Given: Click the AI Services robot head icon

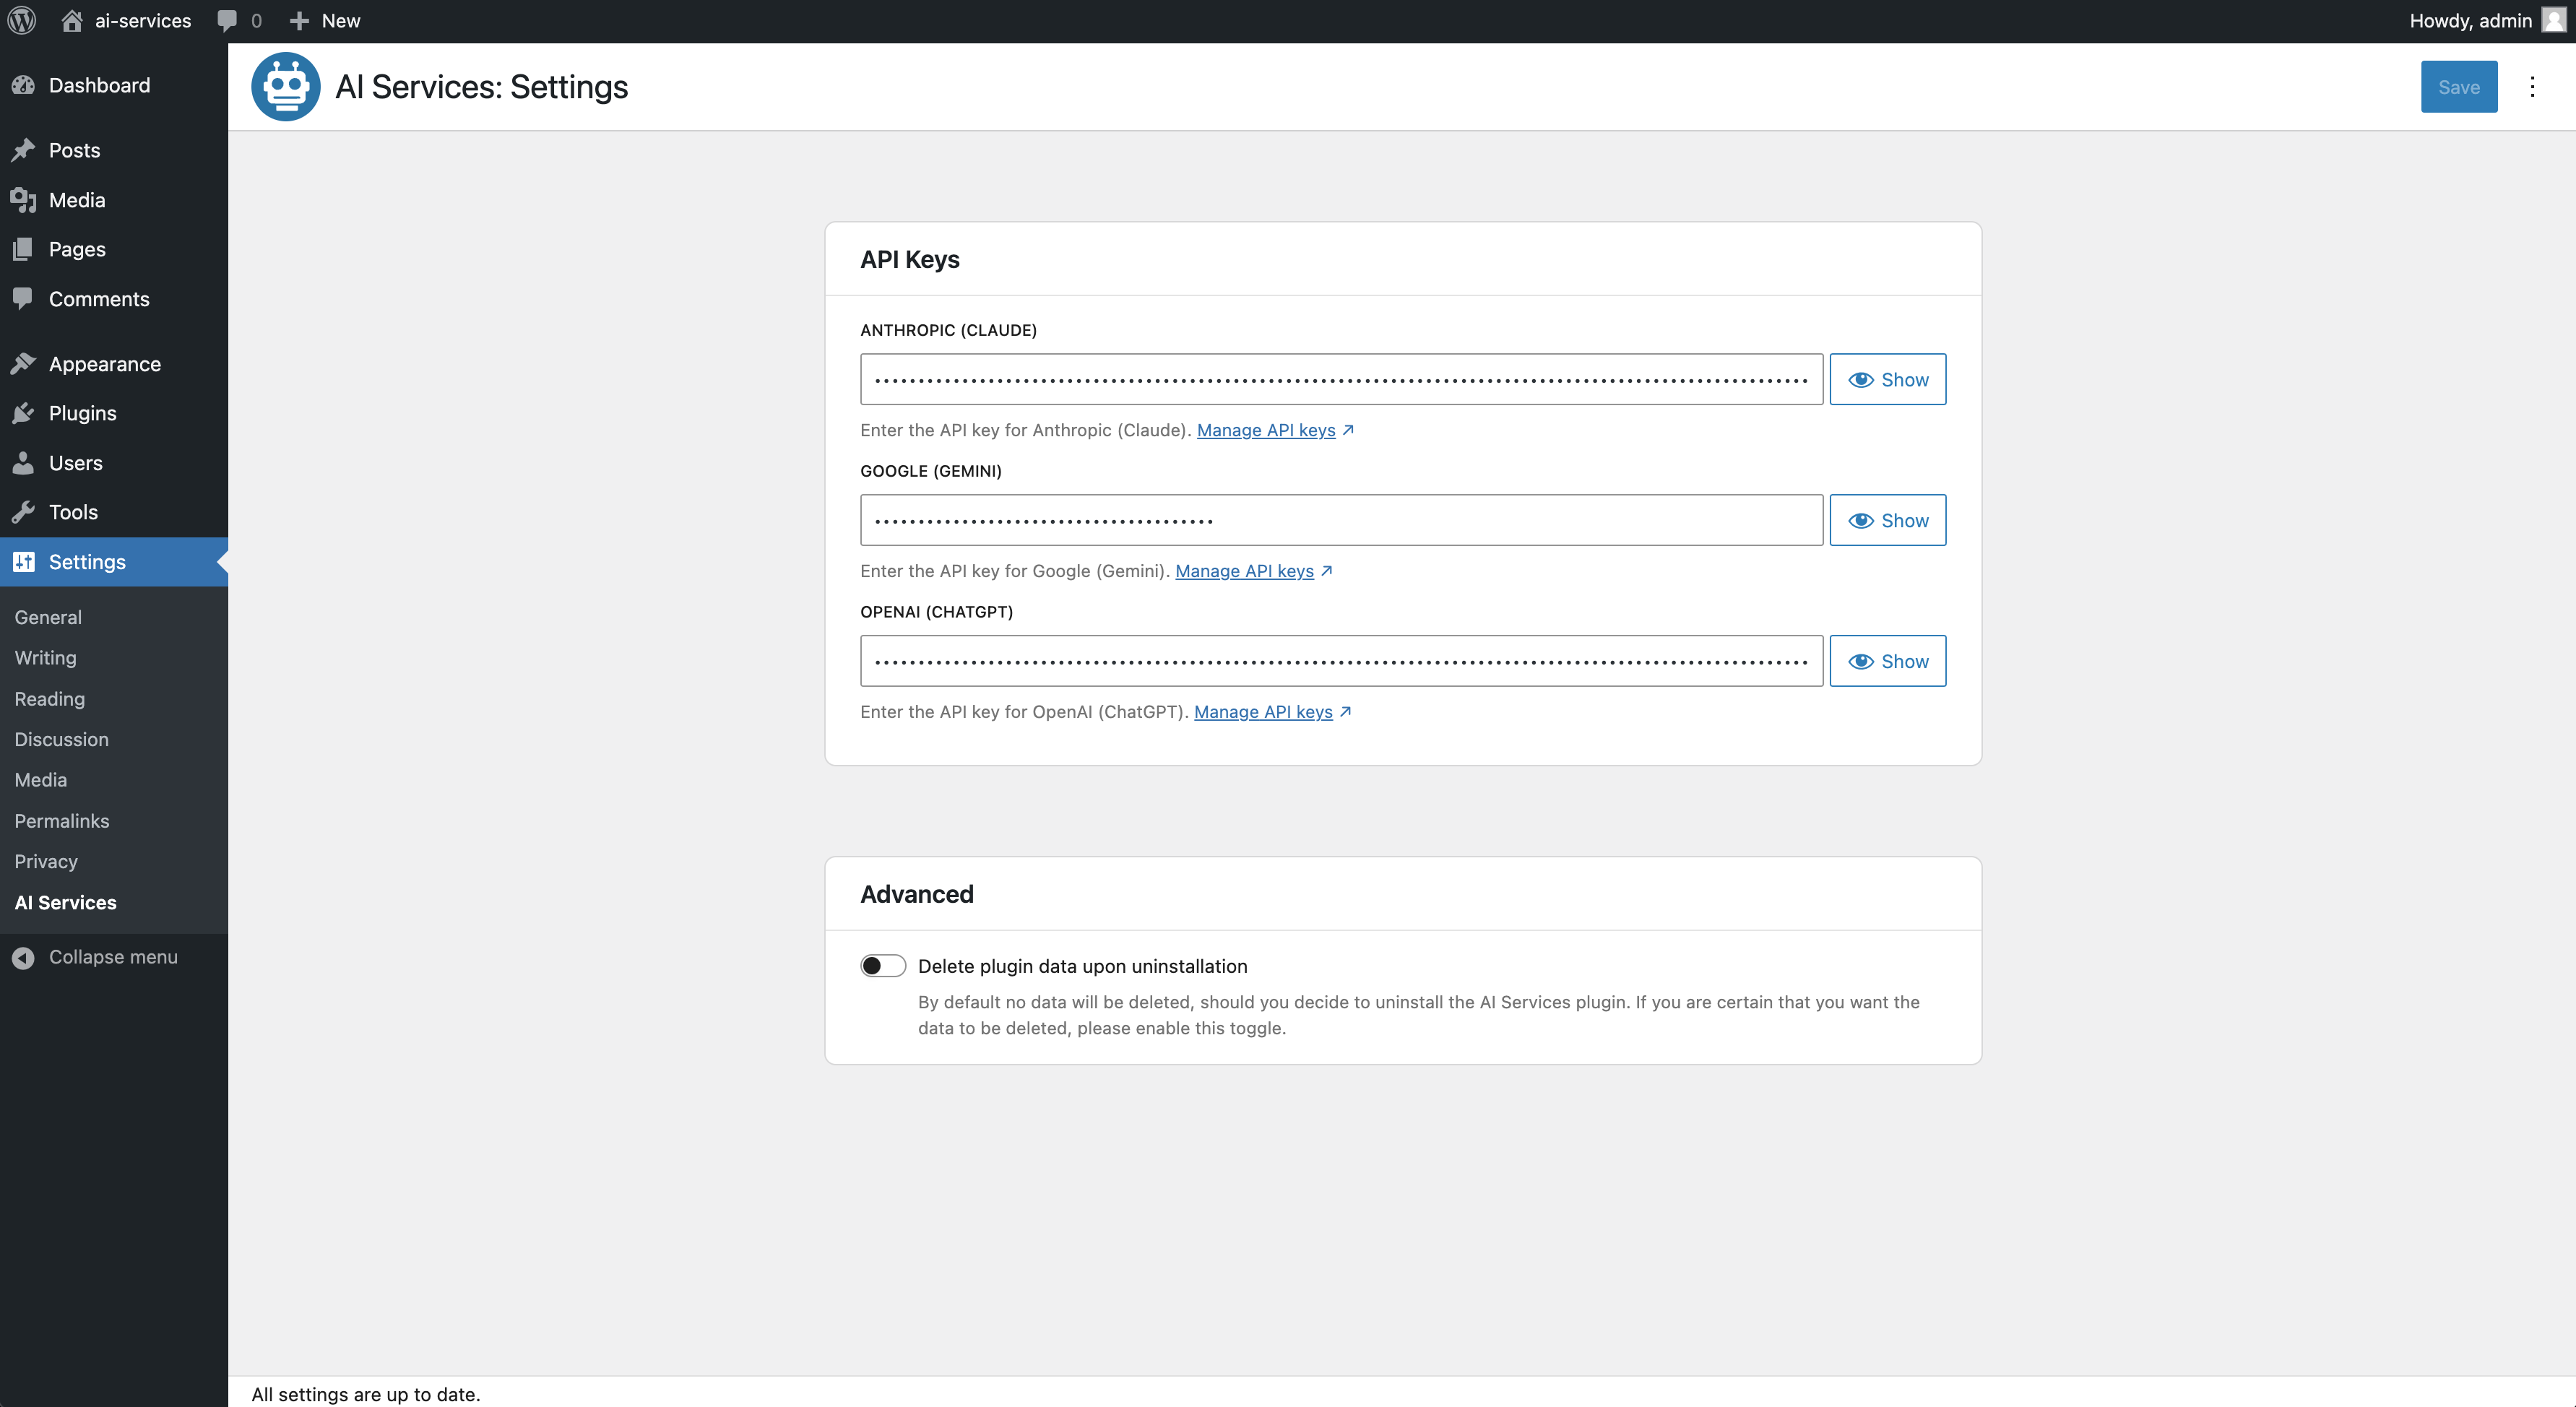Looking at the screenshot, I should (x=286, y=85).
